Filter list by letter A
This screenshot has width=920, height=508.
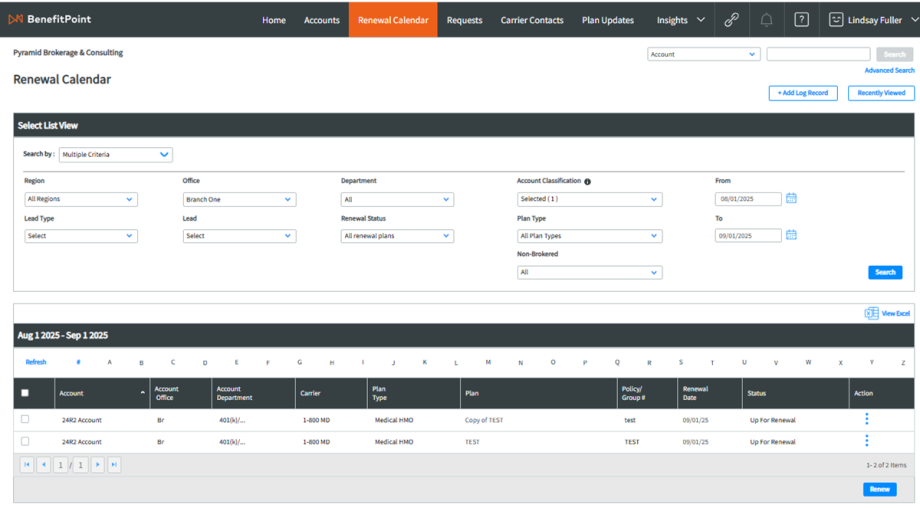pos(110,362)
